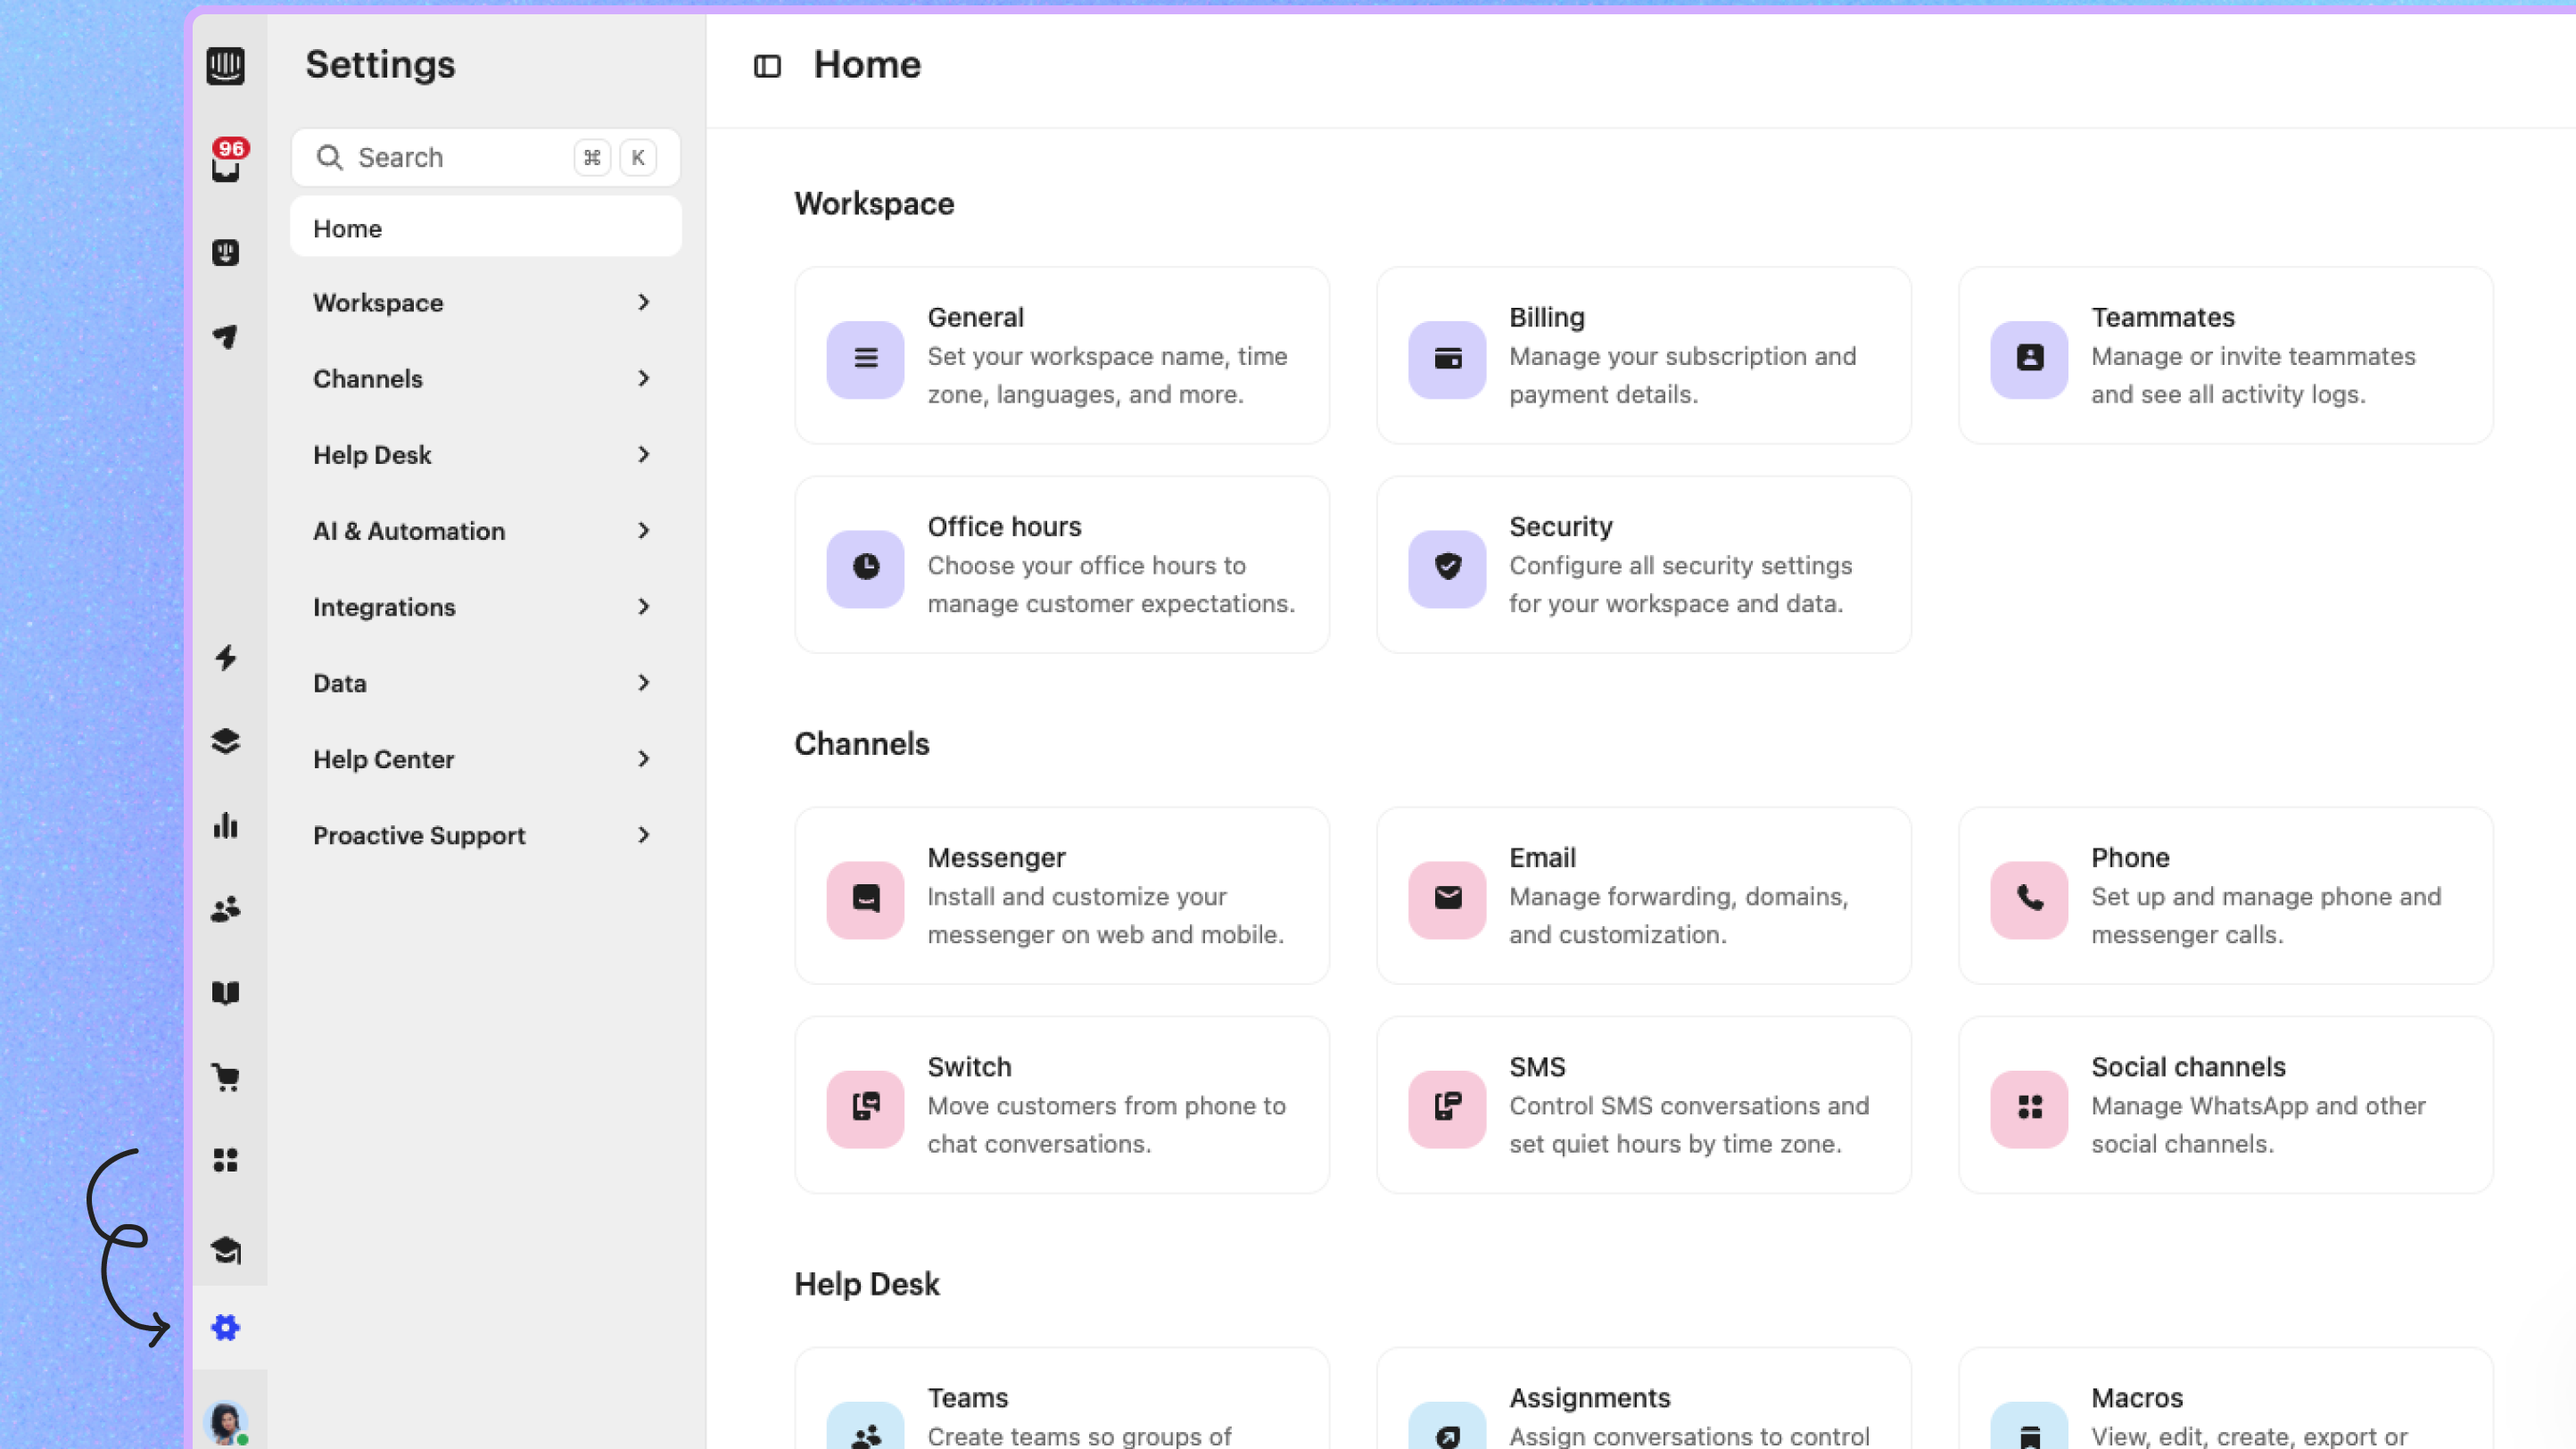Click the SMS card icon
Viewport: 2576px width, 1449px height.
pyautogui.click(x=1447, y=1108)
